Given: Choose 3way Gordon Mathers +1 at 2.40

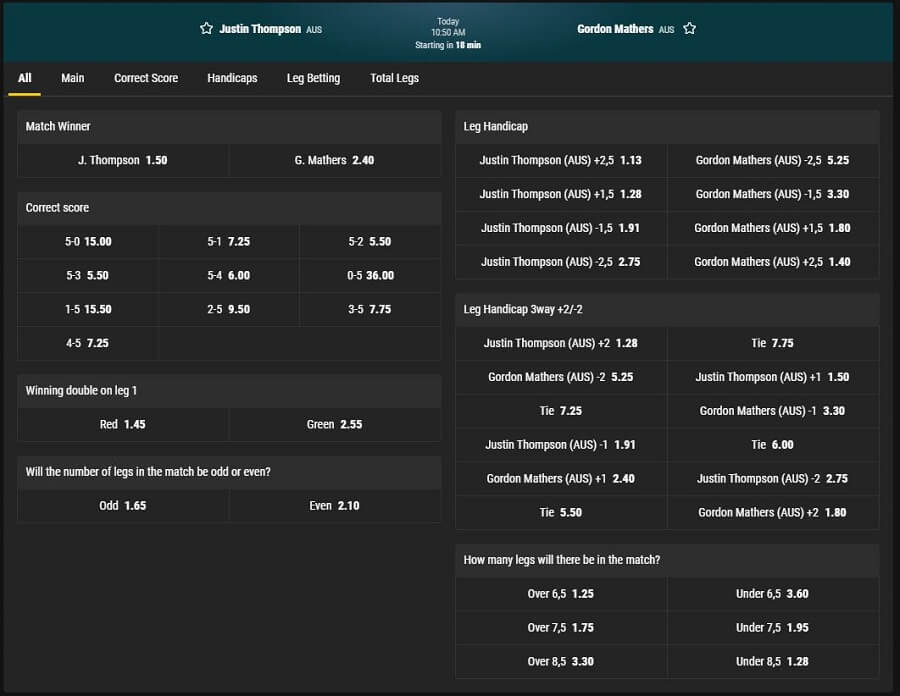Looking at the screenshot, I should pos(561,479).
